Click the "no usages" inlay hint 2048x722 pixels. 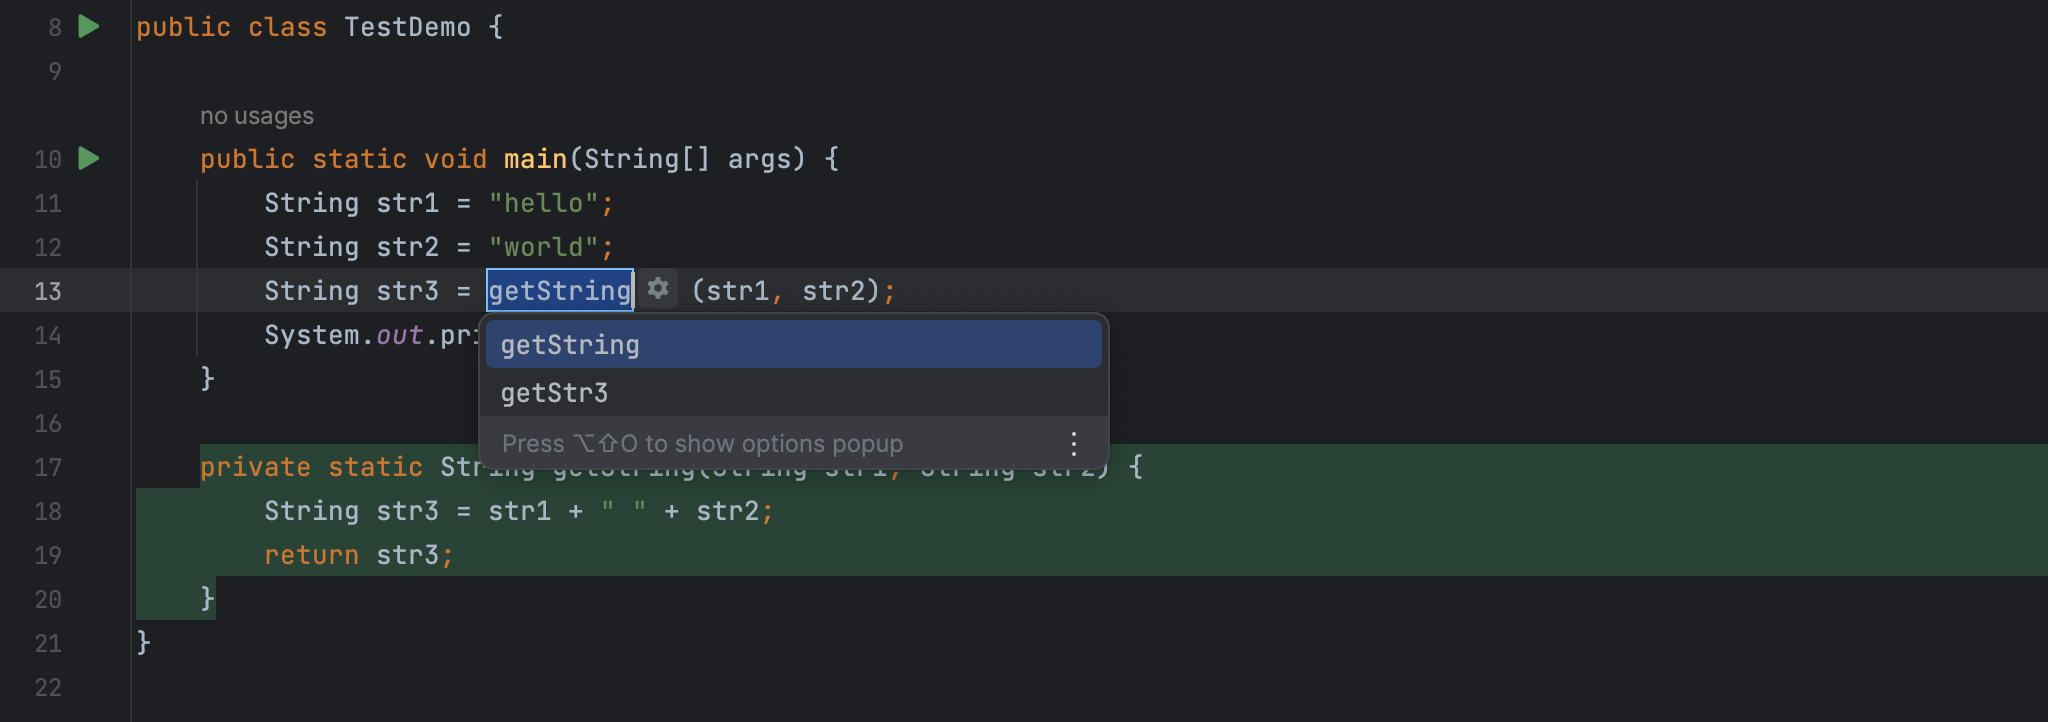click(256, 116)
